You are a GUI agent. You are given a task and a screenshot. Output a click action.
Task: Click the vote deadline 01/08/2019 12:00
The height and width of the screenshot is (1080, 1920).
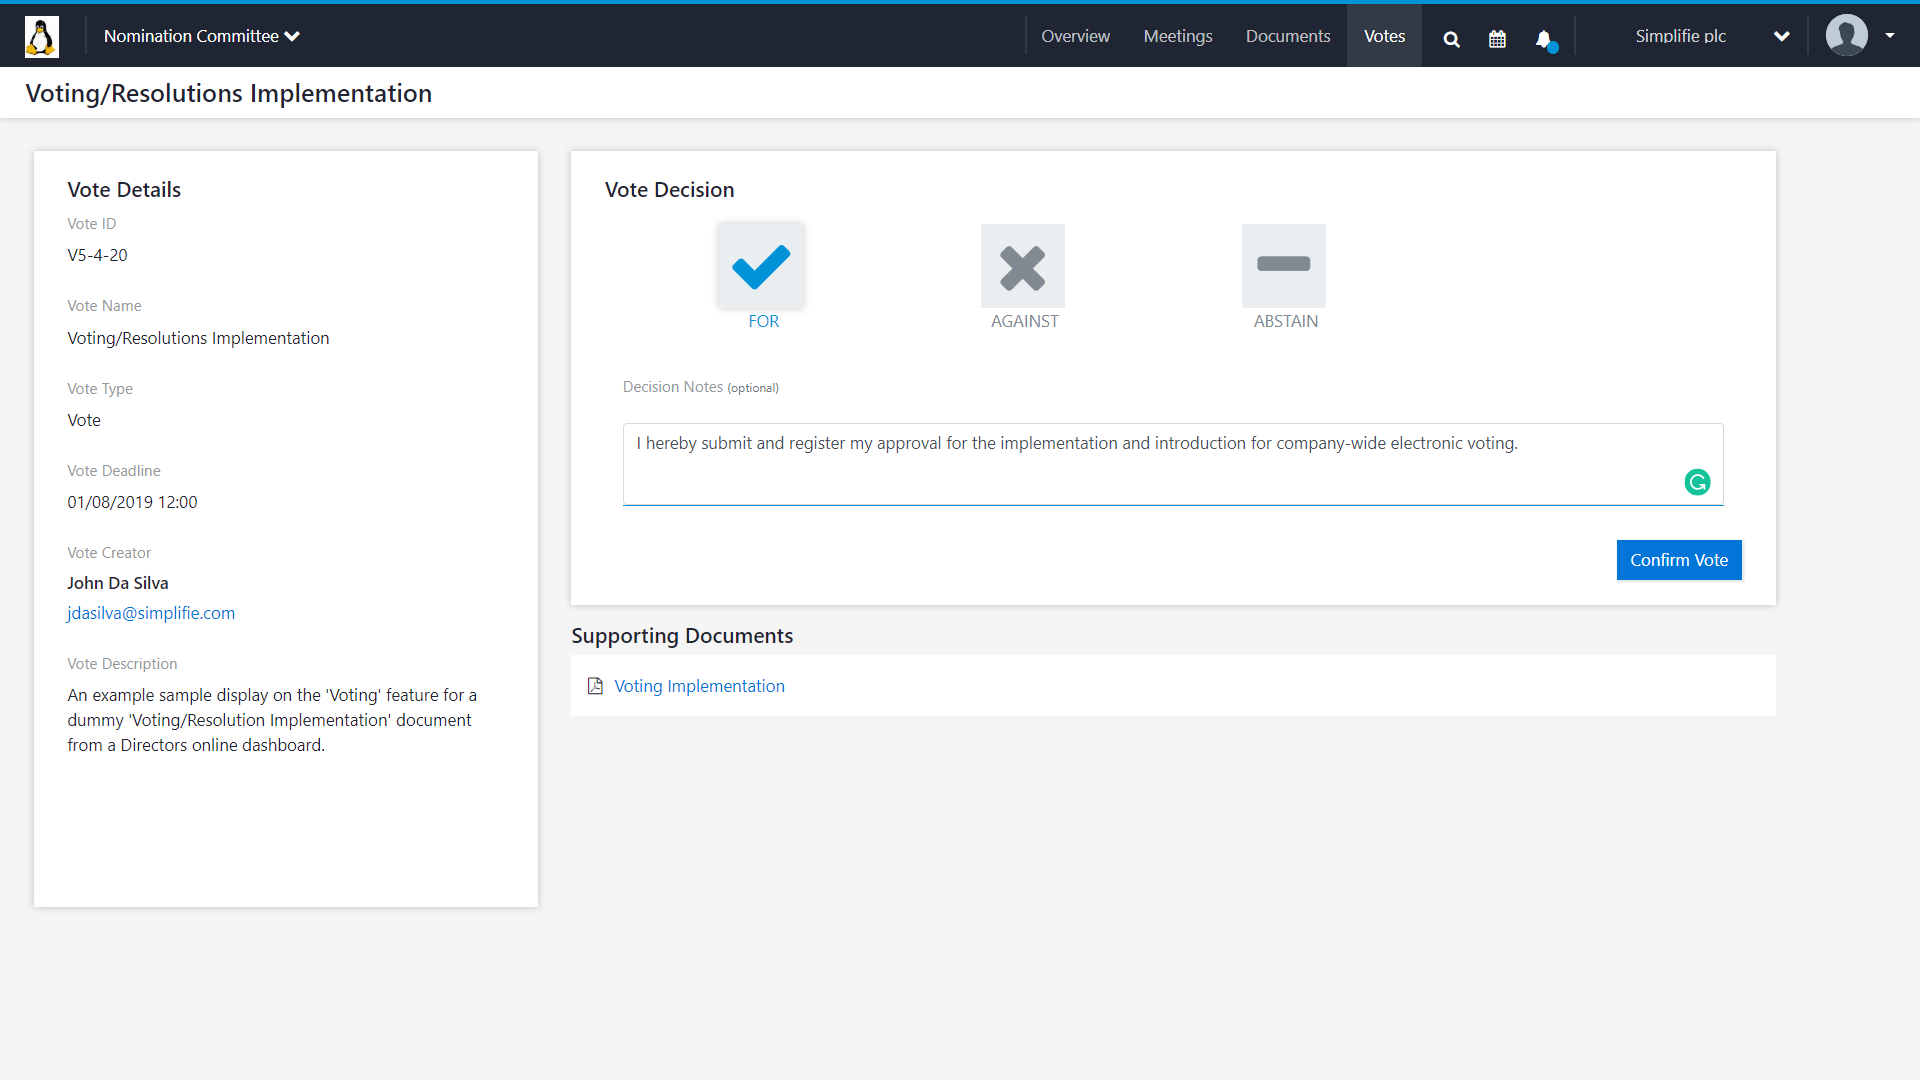[132, 502]
